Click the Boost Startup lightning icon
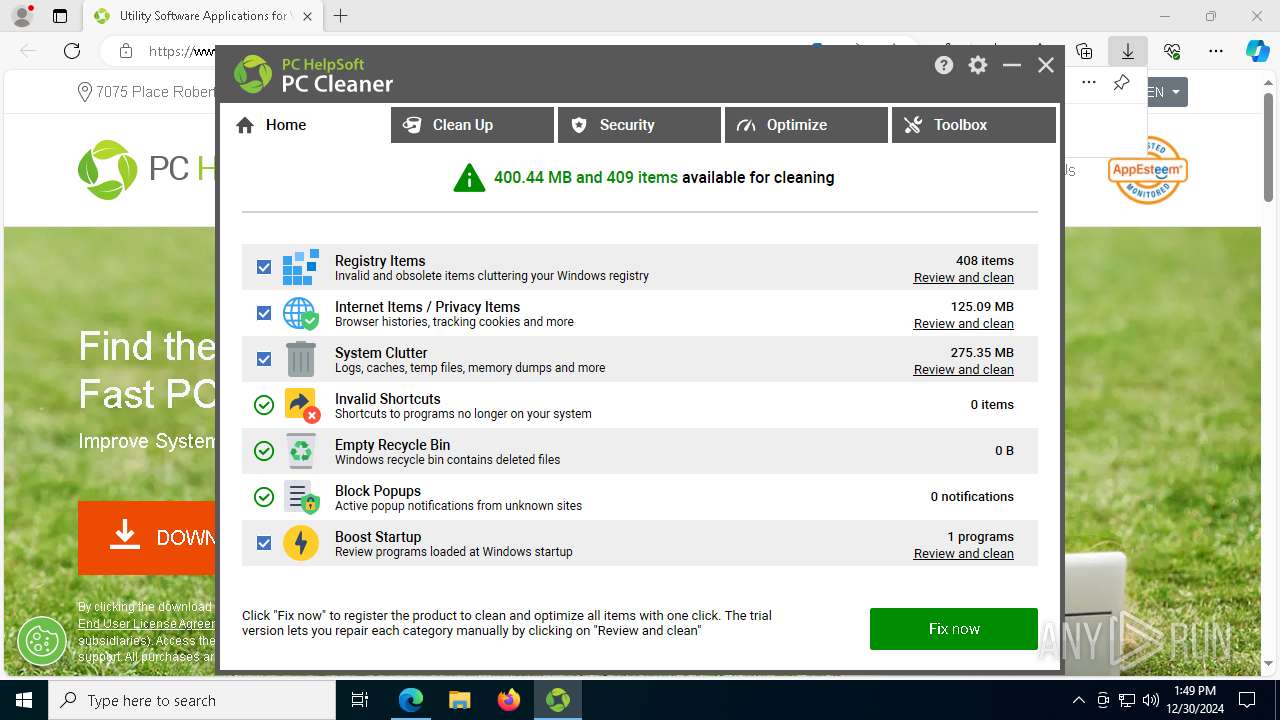The width and height of the screenshot is (1280, 720). (301, 543)
